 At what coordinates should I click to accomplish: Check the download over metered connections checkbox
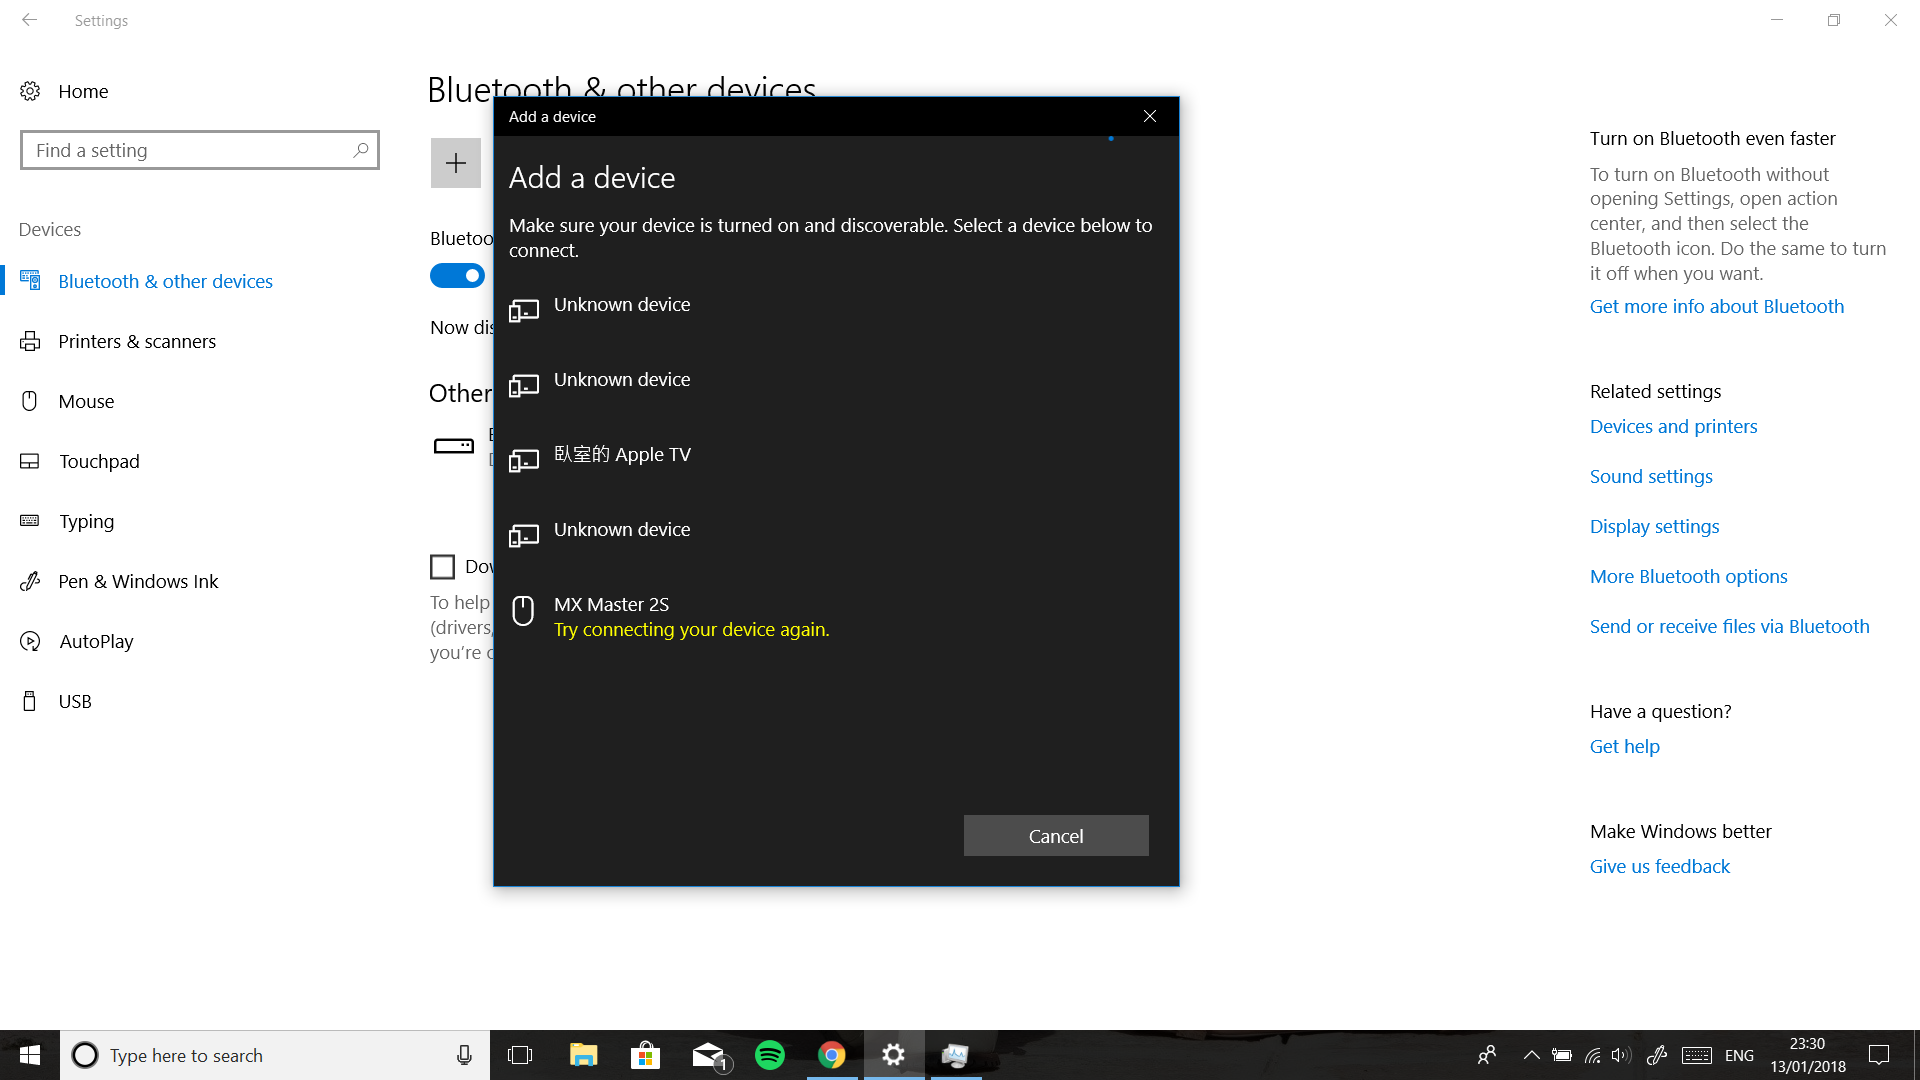(x=442, y=567)
